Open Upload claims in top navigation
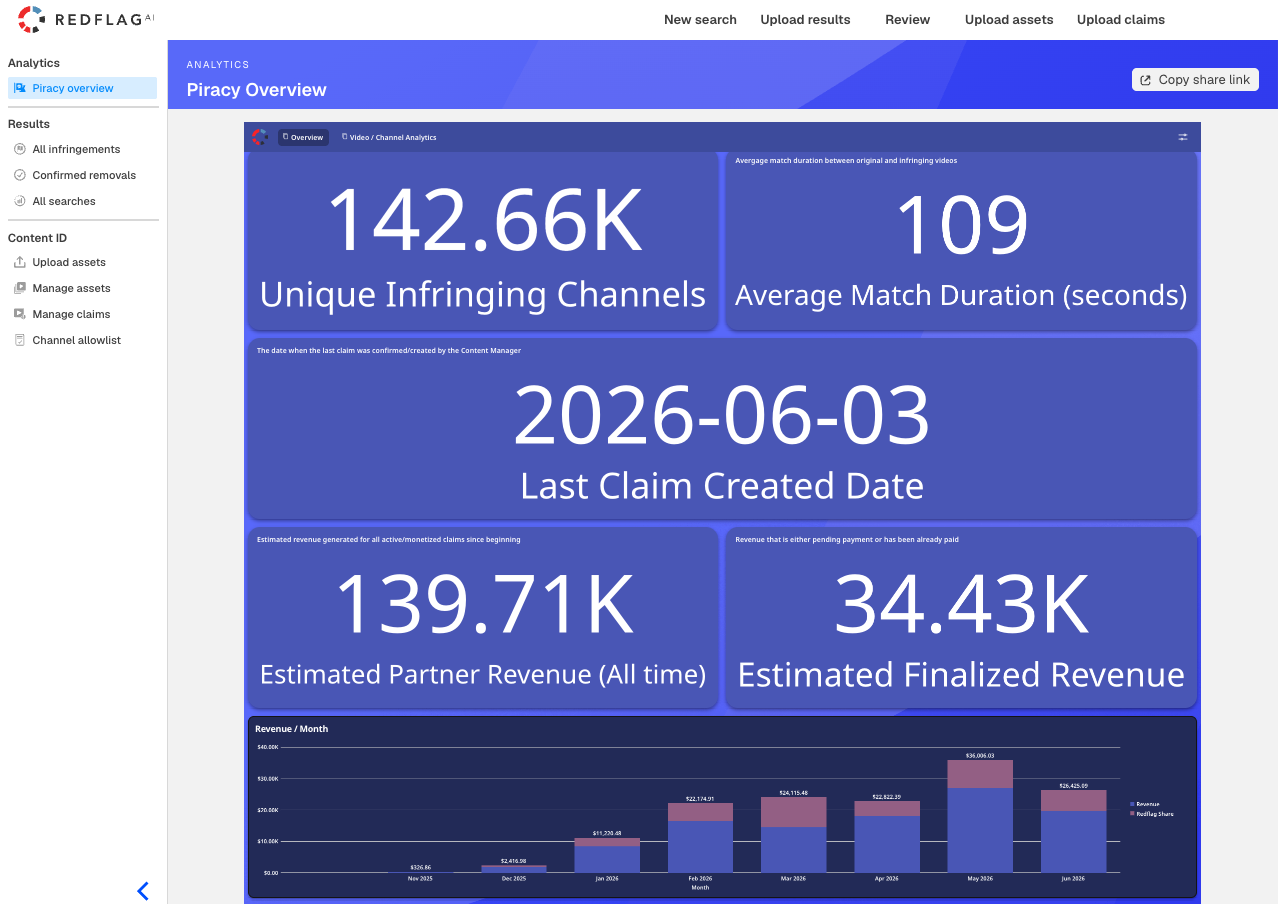 [x=1121, y=20]
